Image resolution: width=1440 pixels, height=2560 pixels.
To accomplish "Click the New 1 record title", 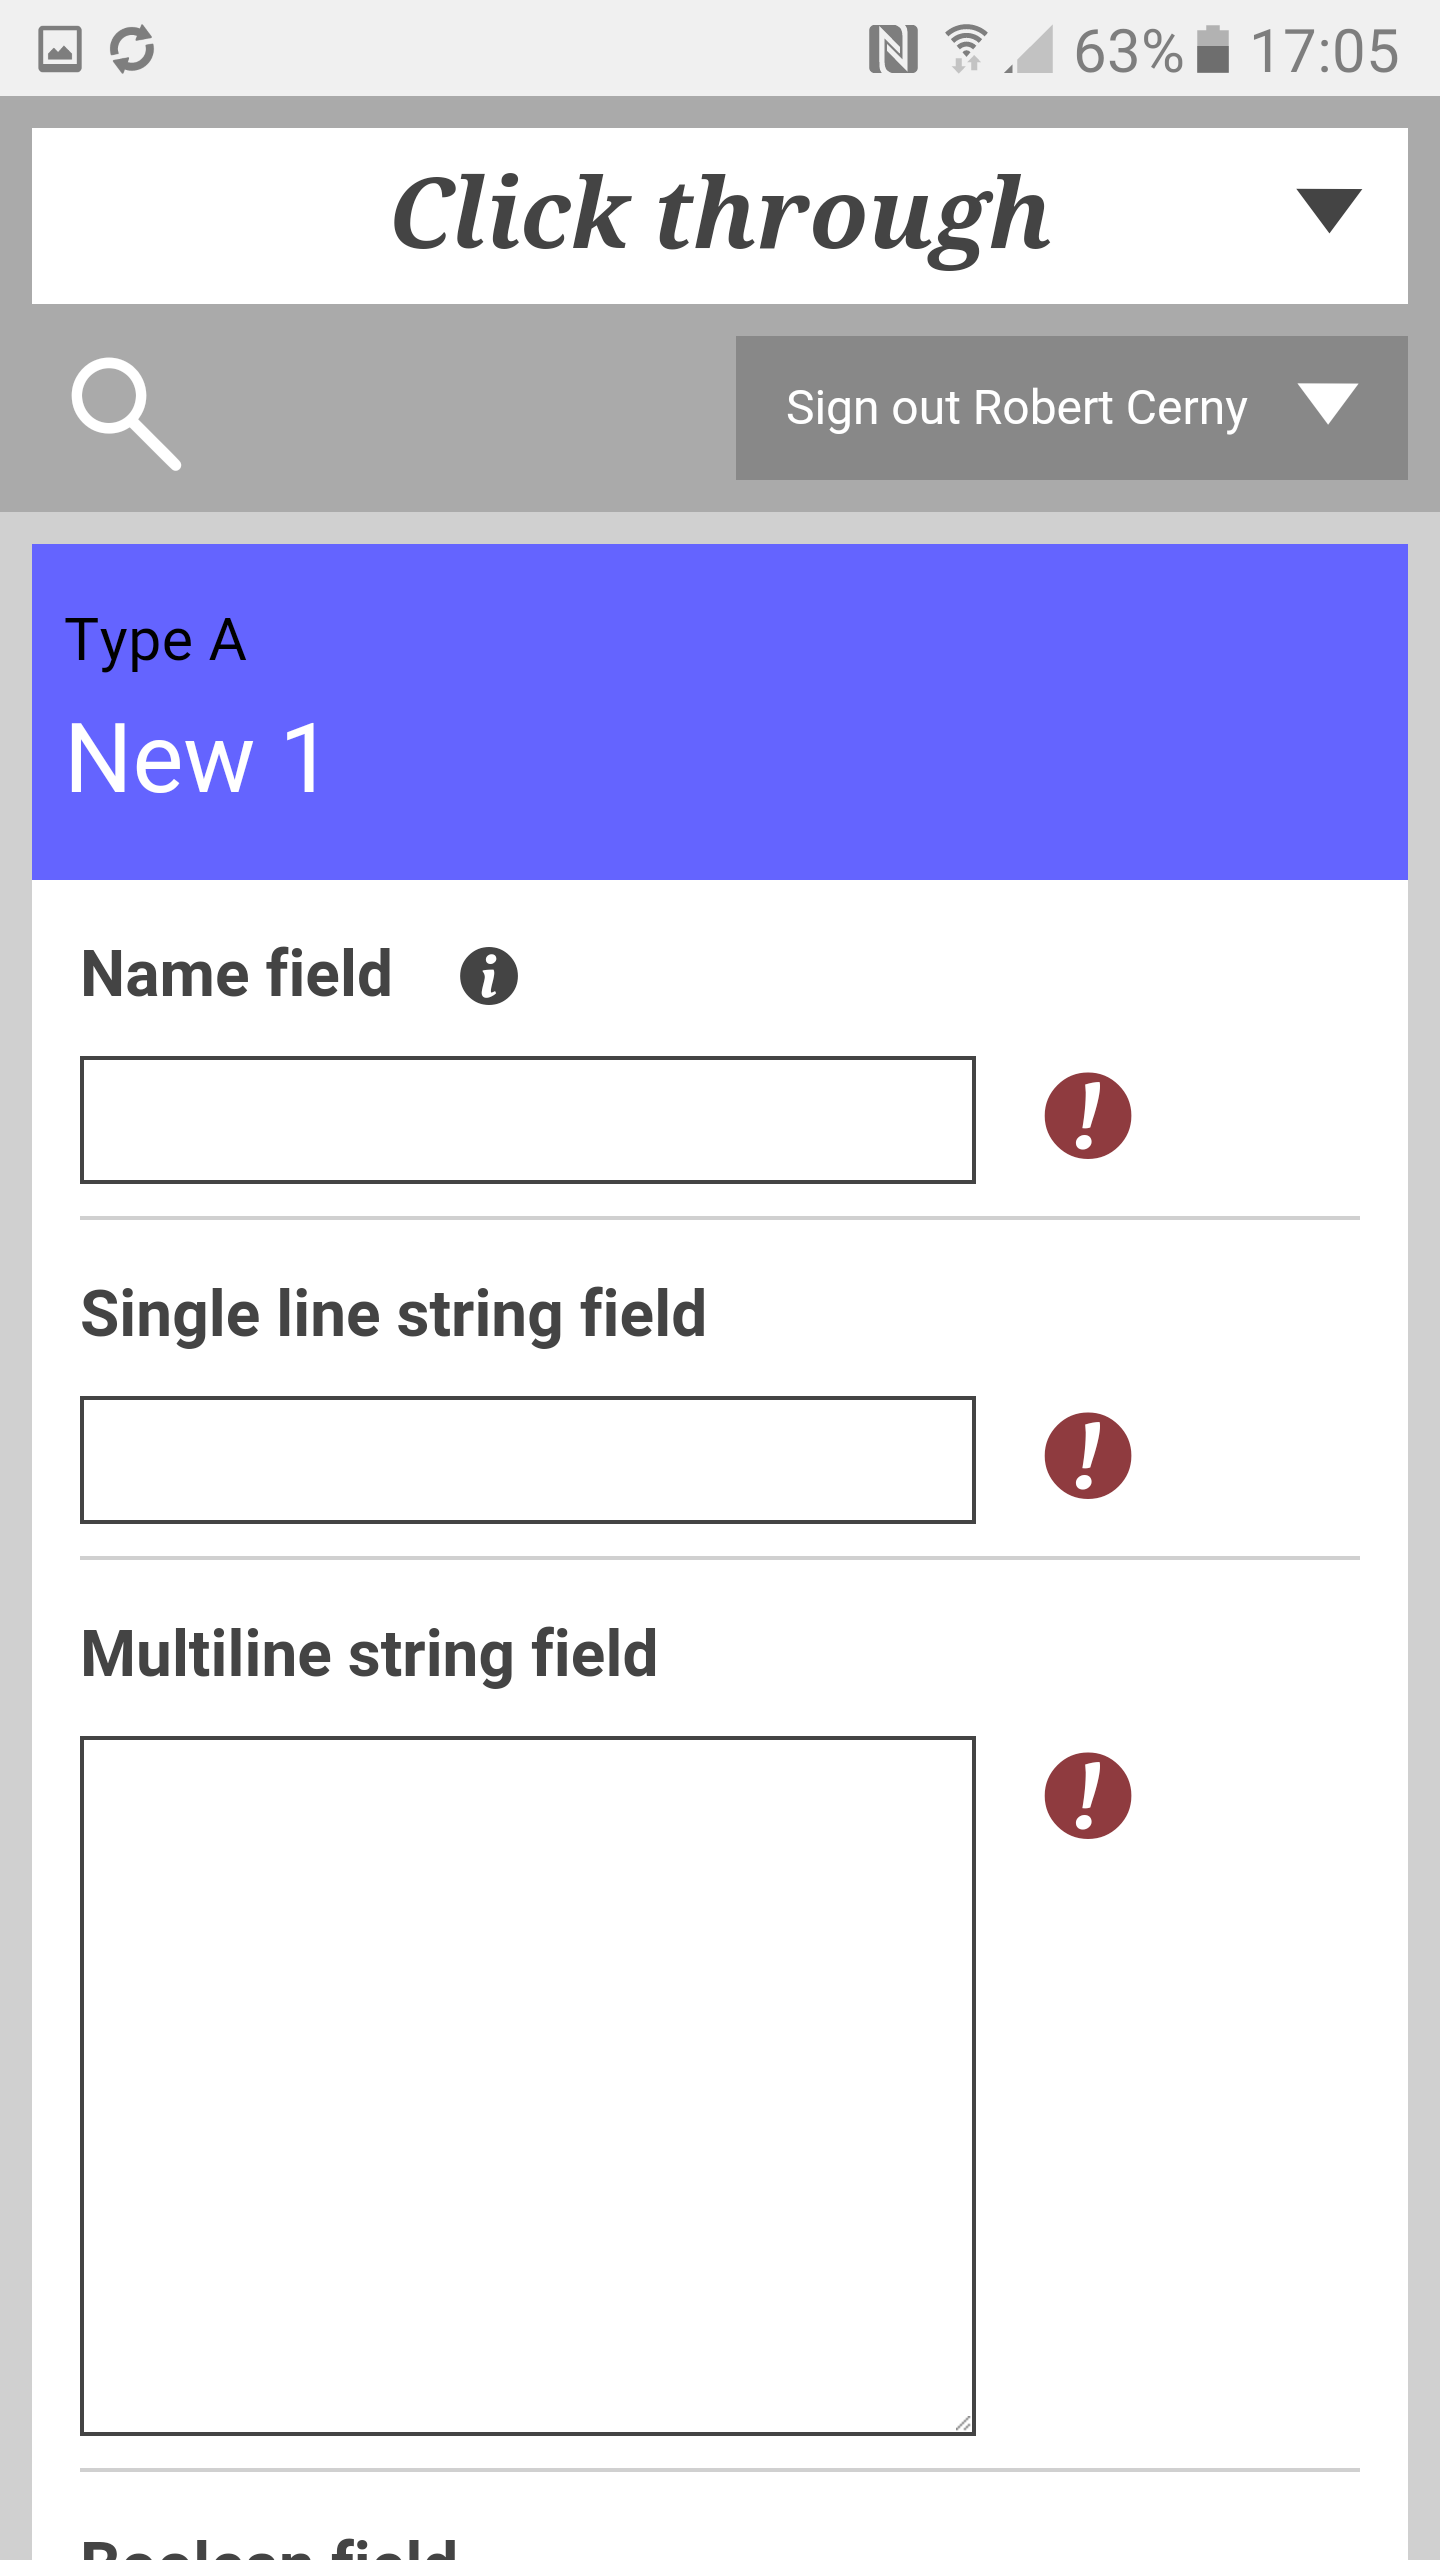I will (196, 760).
